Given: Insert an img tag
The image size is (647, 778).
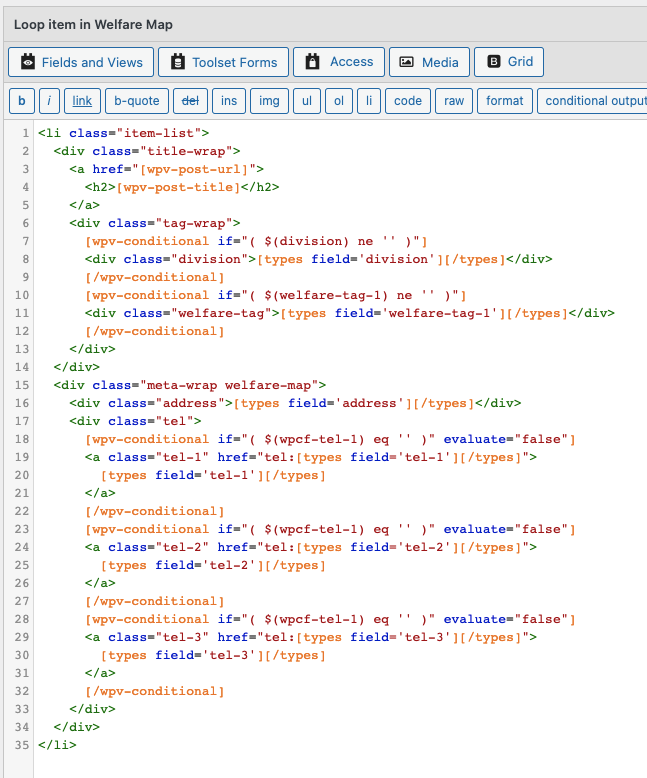Looking at the screenshot, I should tap(269, 101).
